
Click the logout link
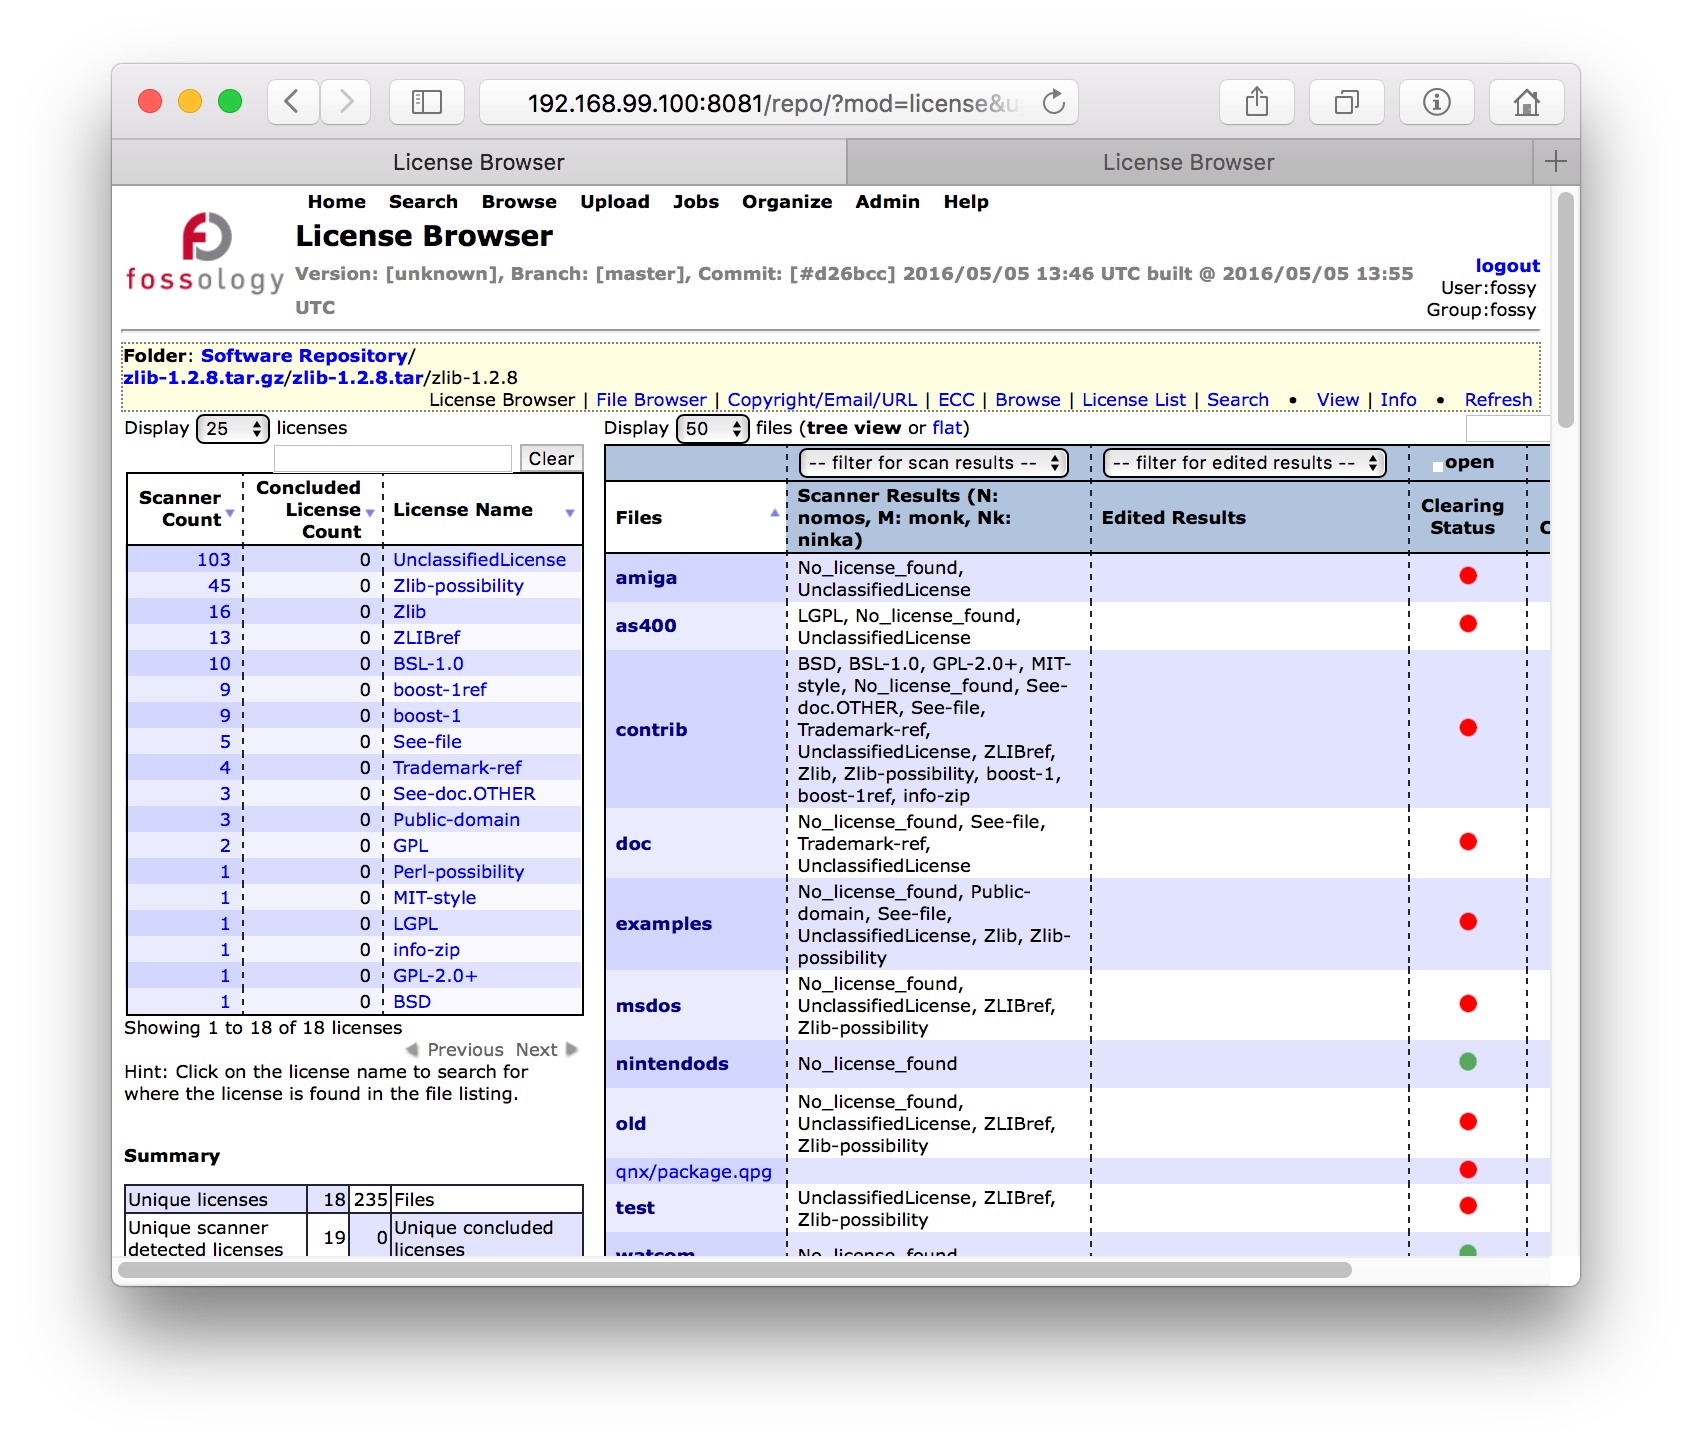click(x=1507, y=265)
